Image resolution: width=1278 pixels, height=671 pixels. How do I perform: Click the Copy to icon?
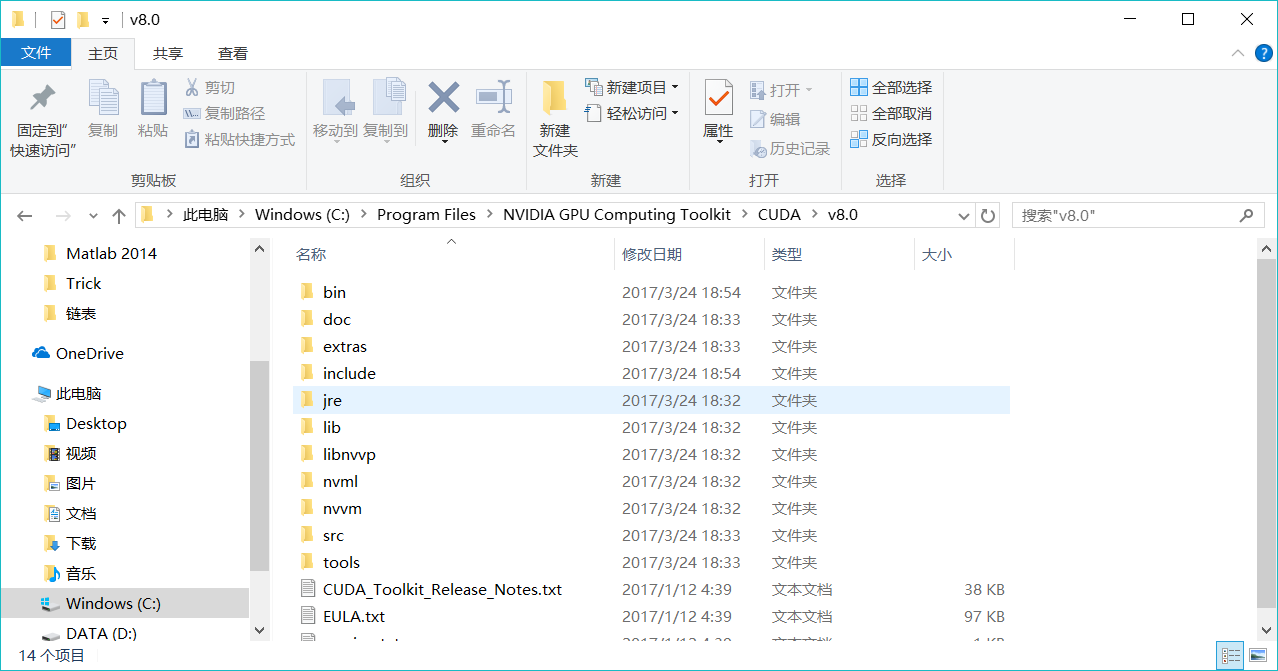(388, 97)
